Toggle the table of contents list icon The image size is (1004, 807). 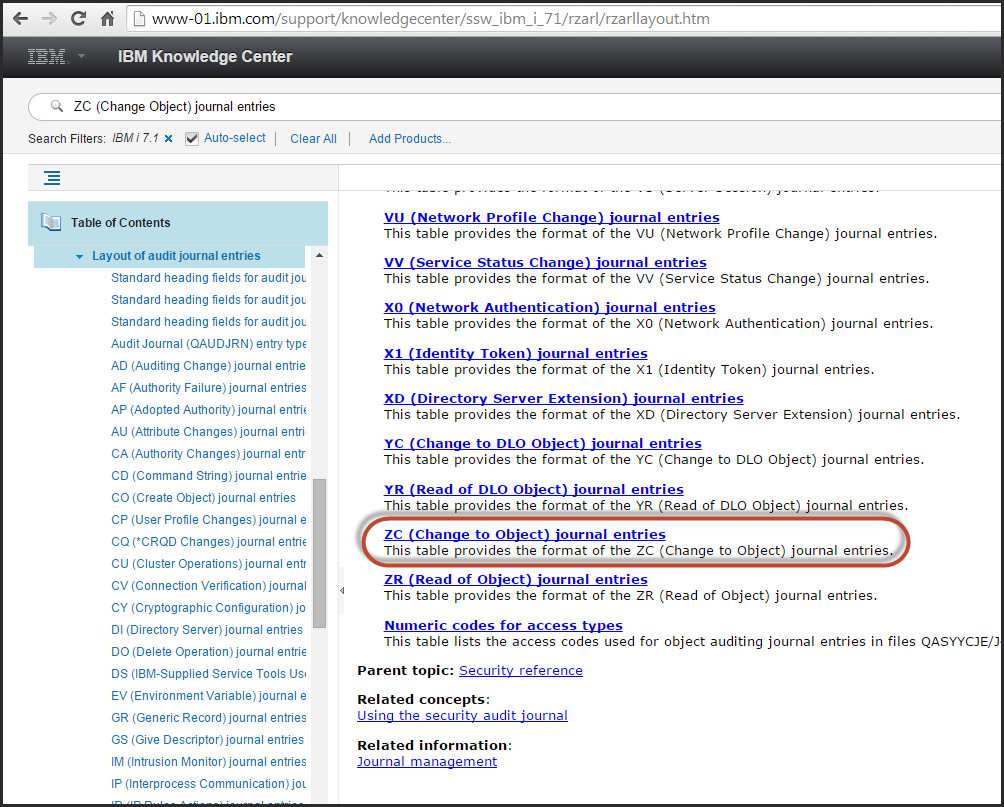click(x=52, y=178)
